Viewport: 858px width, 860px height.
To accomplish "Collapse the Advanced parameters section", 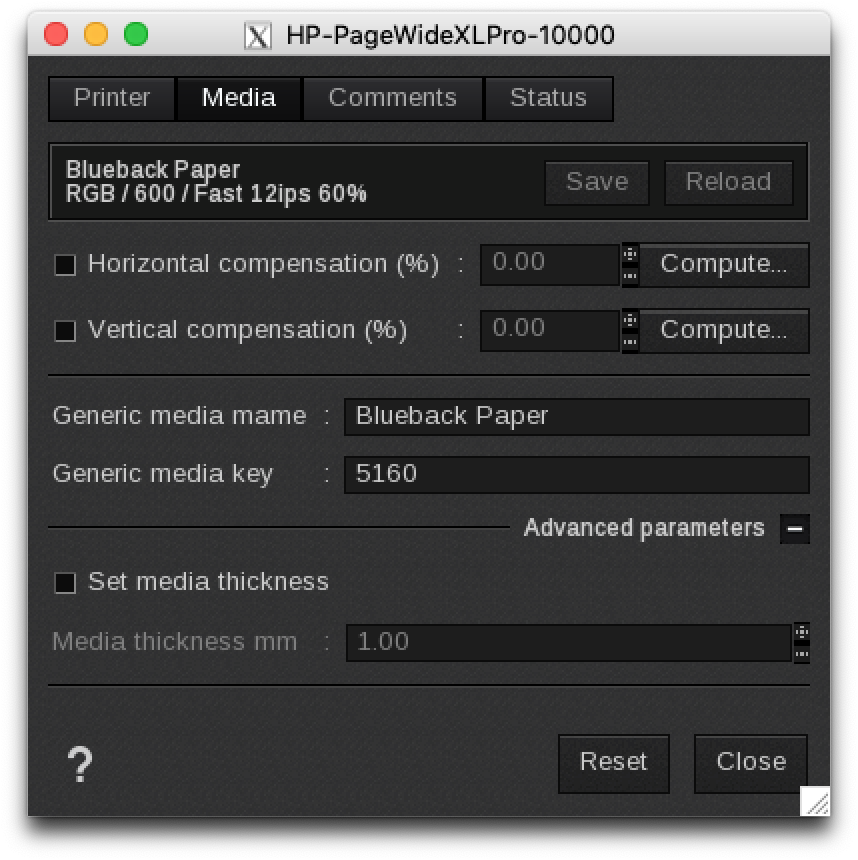I will [x=795, y=529].
